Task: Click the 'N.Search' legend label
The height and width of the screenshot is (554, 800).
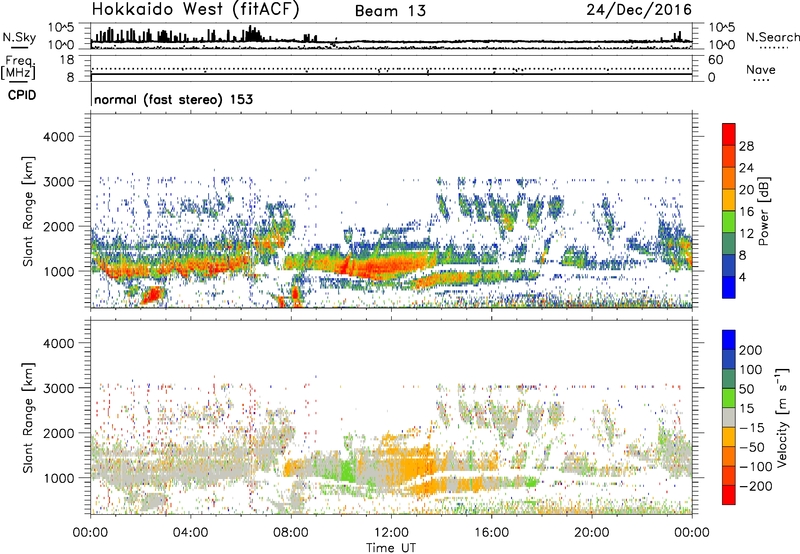Action: 772,37
